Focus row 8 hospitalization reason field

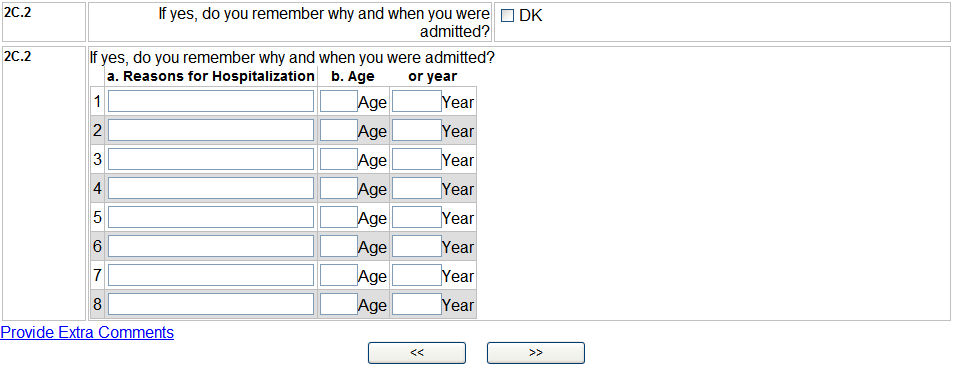coord(211,304)
